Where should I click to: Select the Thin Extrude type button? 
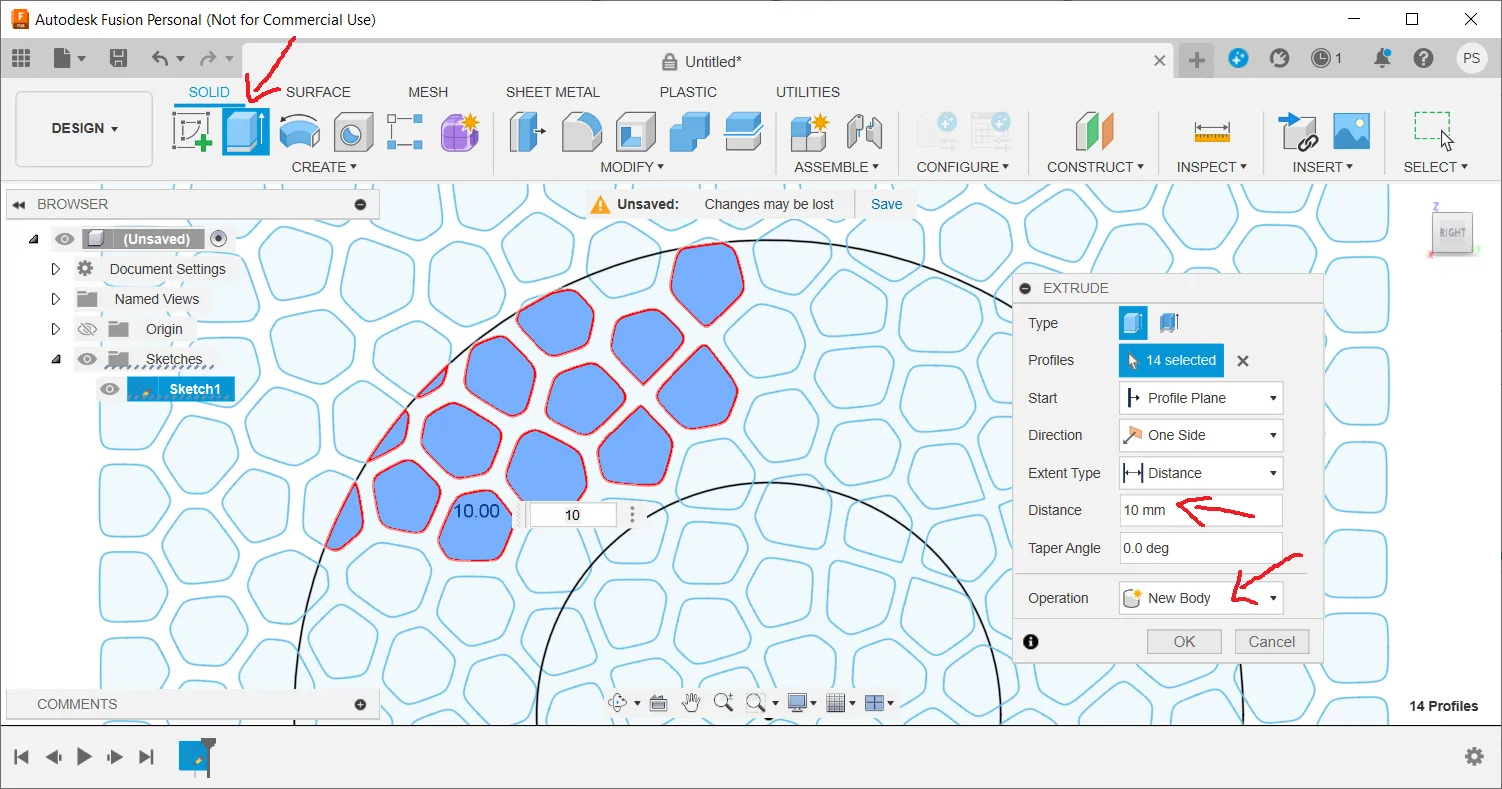coord(1168,323)
